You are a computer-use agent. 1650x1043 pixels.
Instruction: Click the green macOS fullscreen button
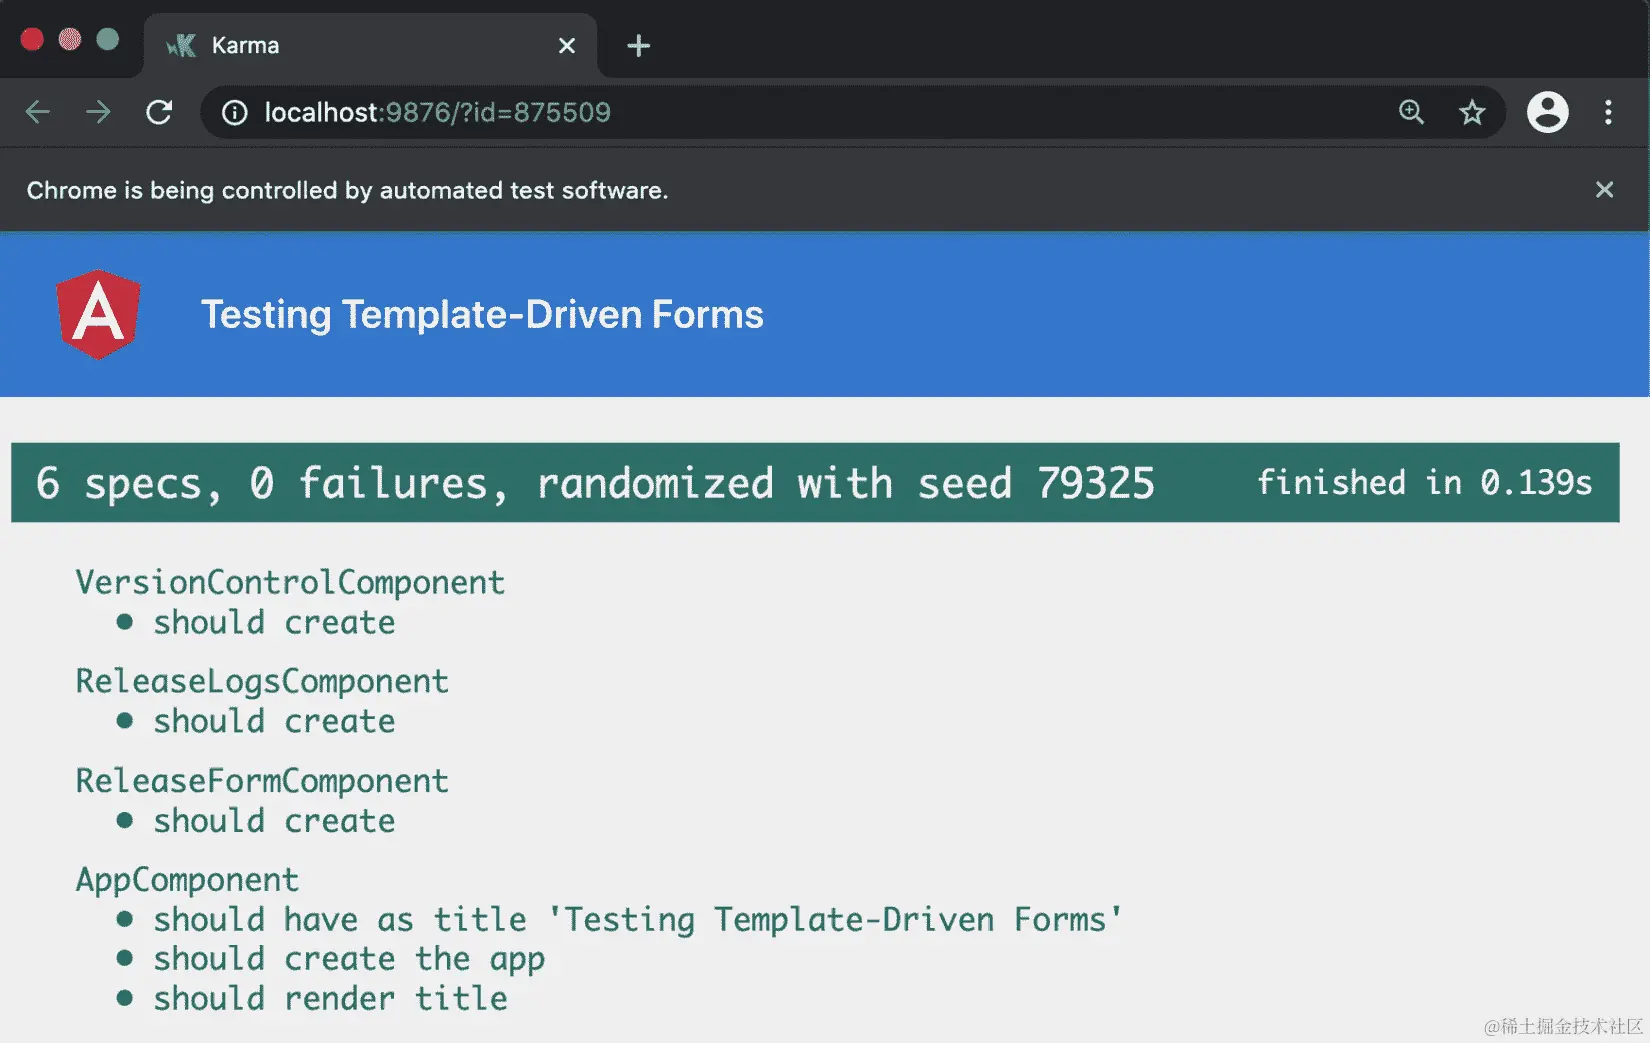click(108, 39)
